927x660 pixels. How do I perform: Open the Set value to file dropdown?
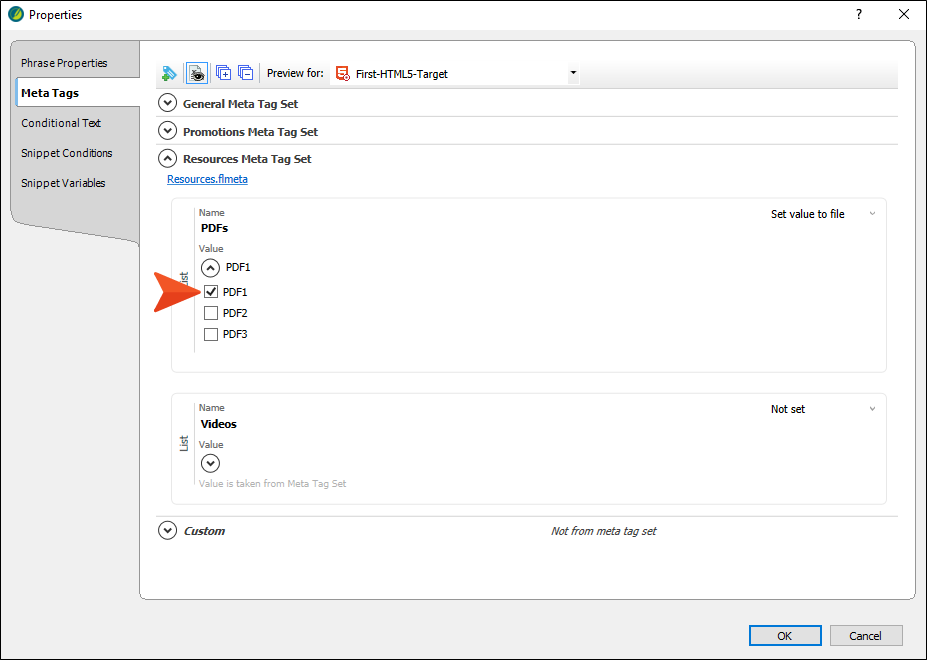[x=822, y=214]
